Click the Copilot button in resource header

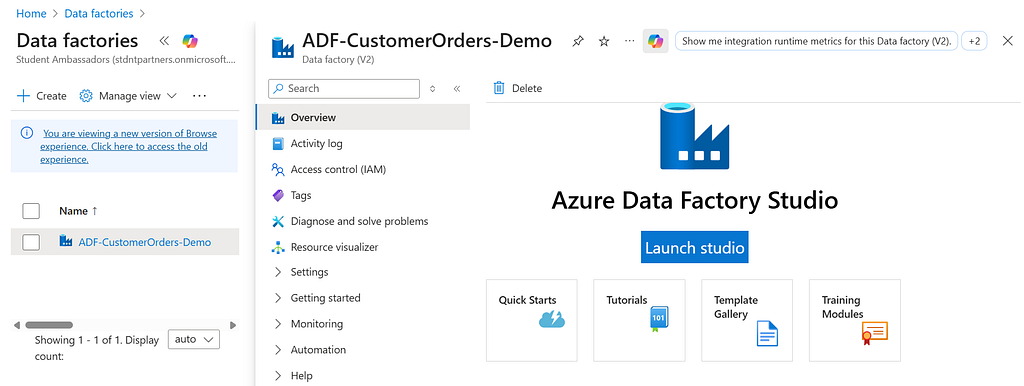pos(656,41)
